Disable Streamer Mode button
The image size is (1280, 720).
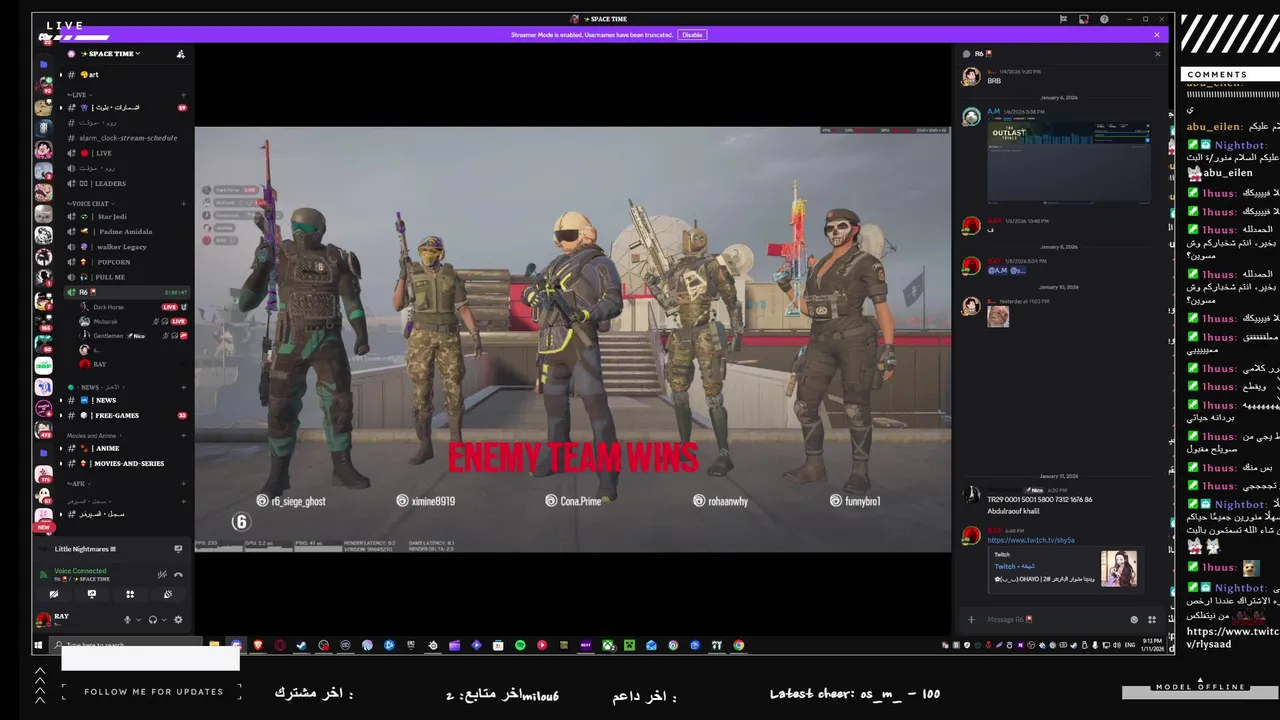point(692,35)
